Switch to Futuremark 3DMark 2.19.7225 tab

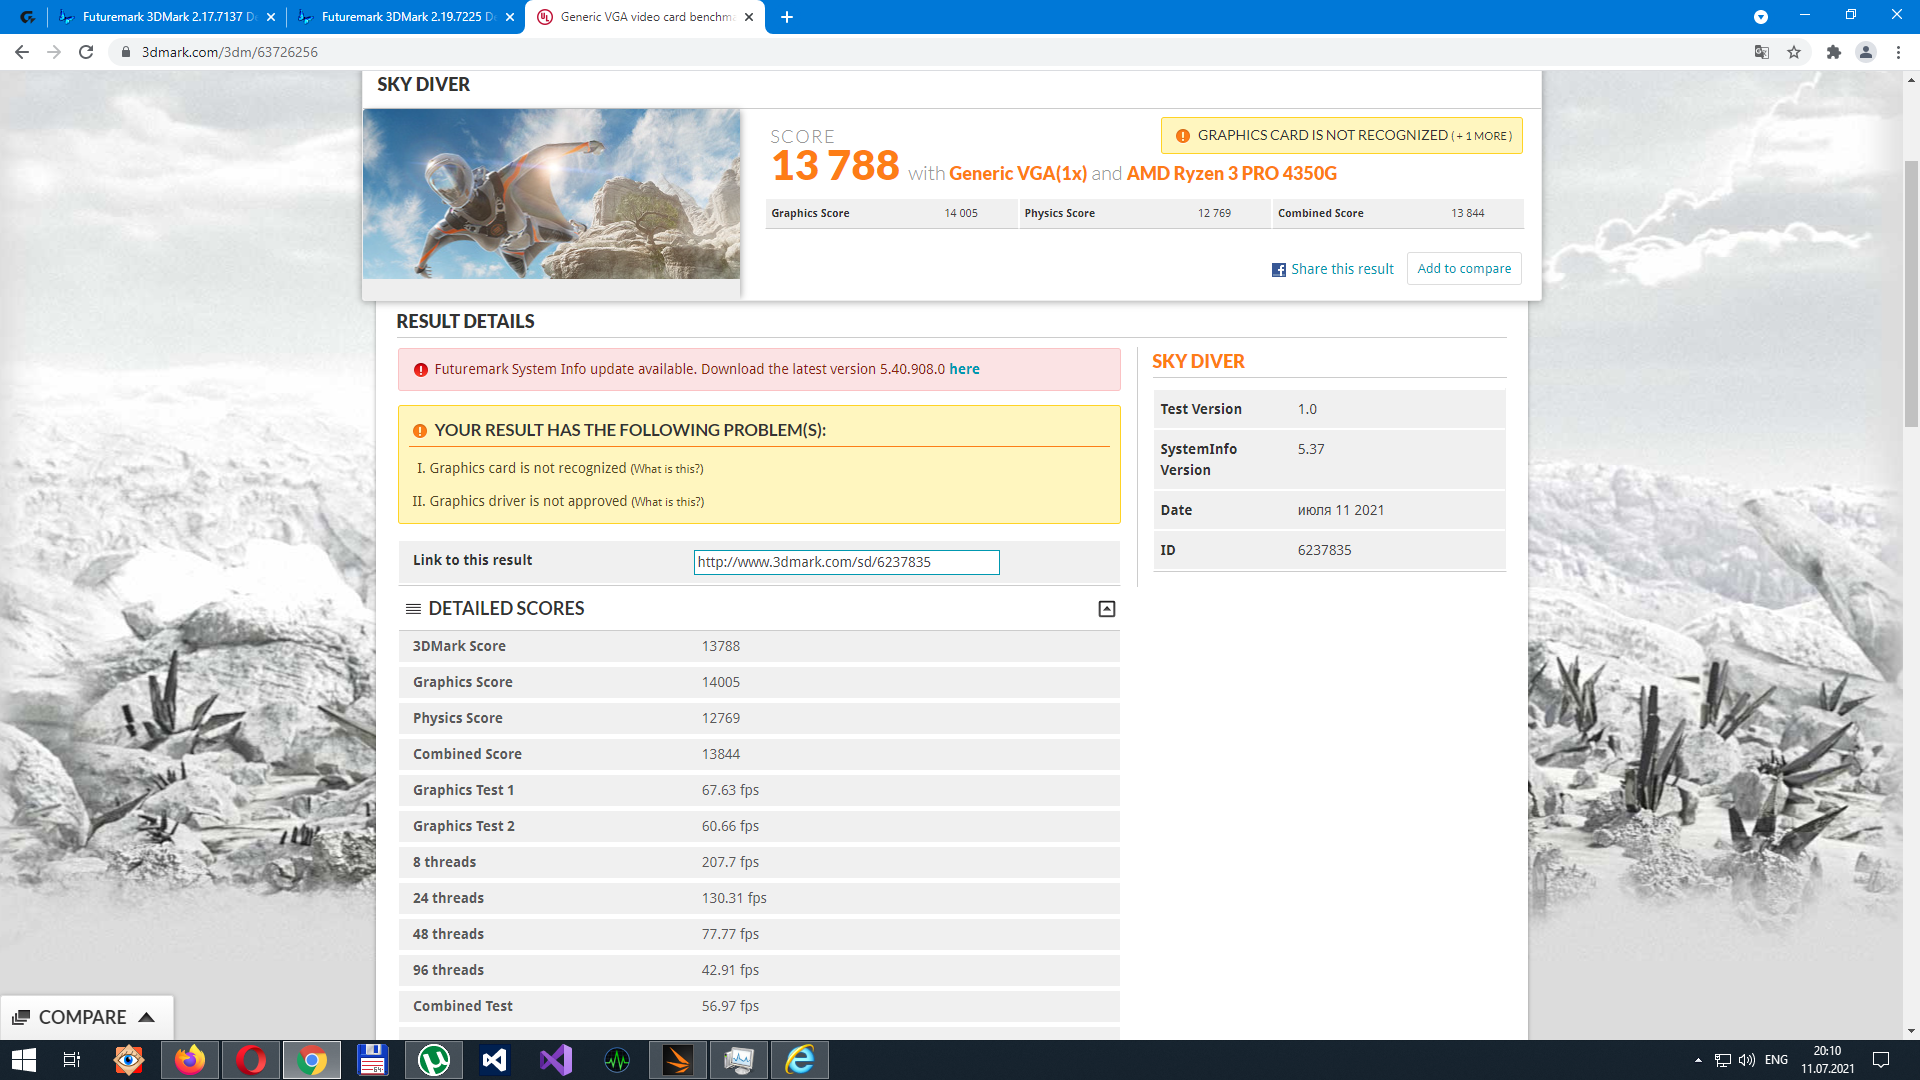click(405, 17)
